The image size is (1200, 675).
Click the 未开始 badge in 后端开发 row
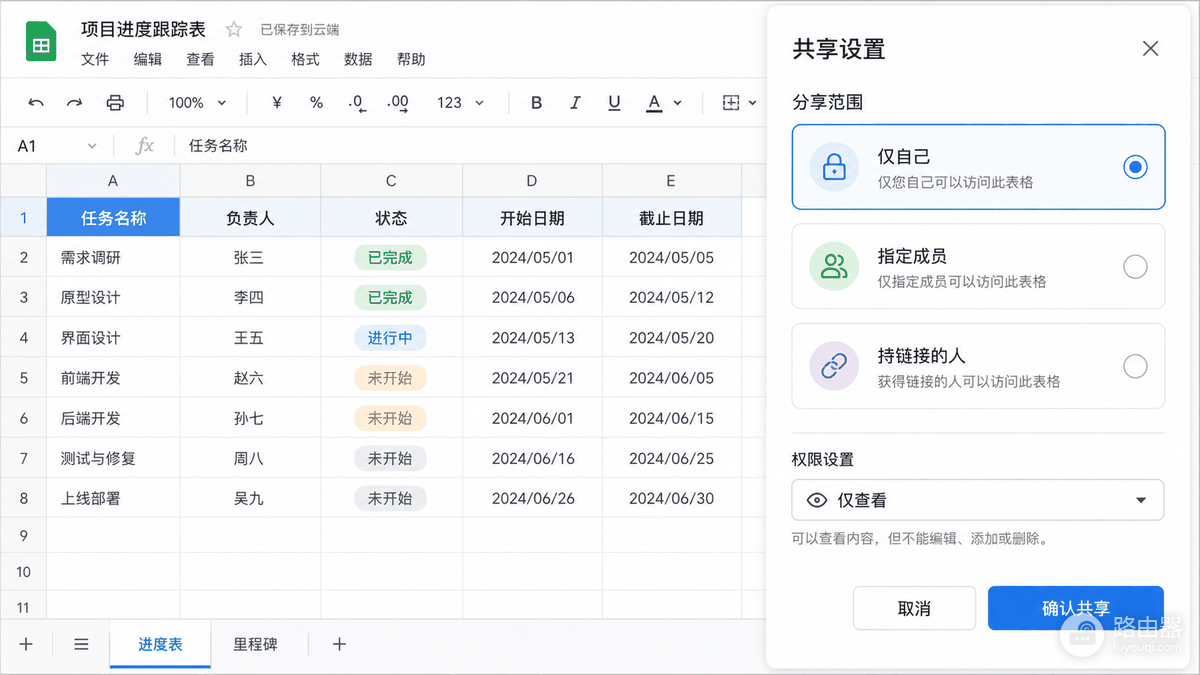(x=390, y=418)
